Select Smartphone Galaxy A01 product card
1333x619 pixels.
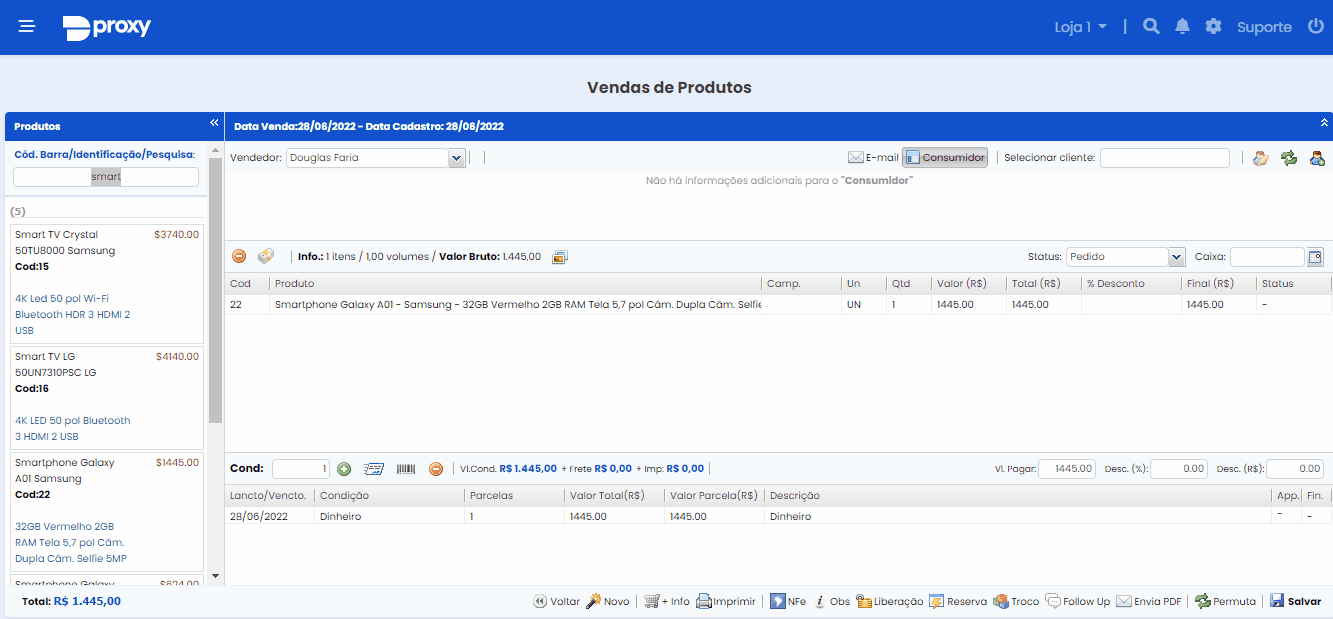[107, 511]
